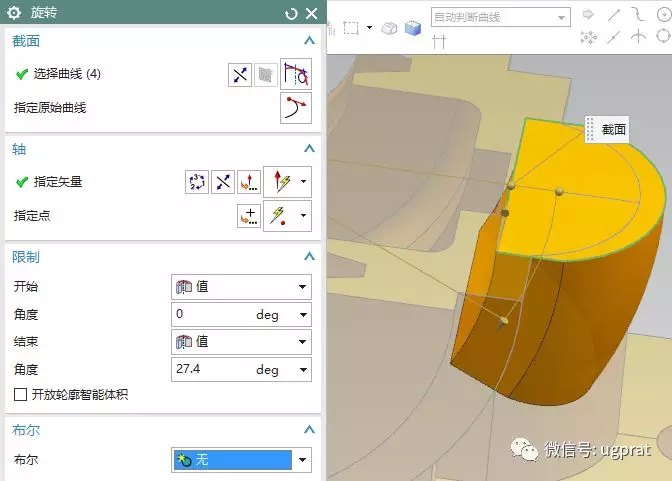The width and height of the screenshot is (672, 481).
Task: Click the cycle alternate solutions icon in 轴
Action: click(197, 182)
